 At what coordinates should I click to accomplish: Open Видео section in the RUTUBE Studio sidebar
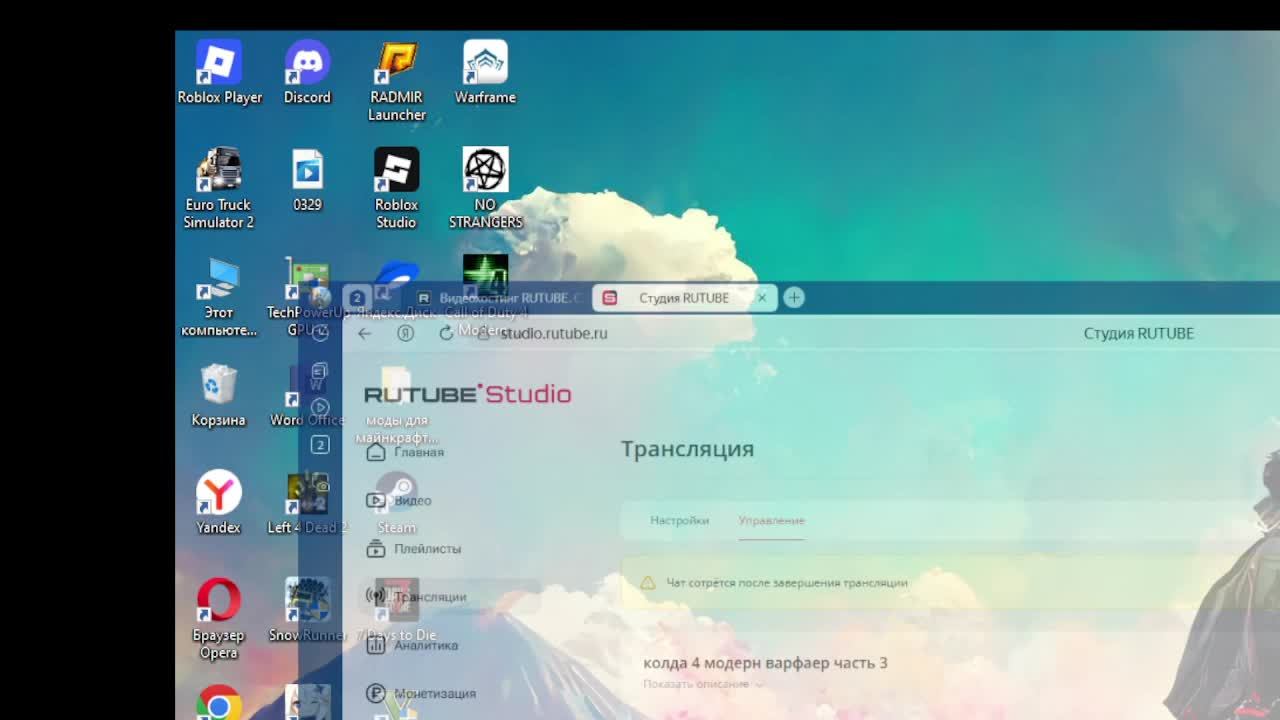pyautogui.click(x=399, y=500)
